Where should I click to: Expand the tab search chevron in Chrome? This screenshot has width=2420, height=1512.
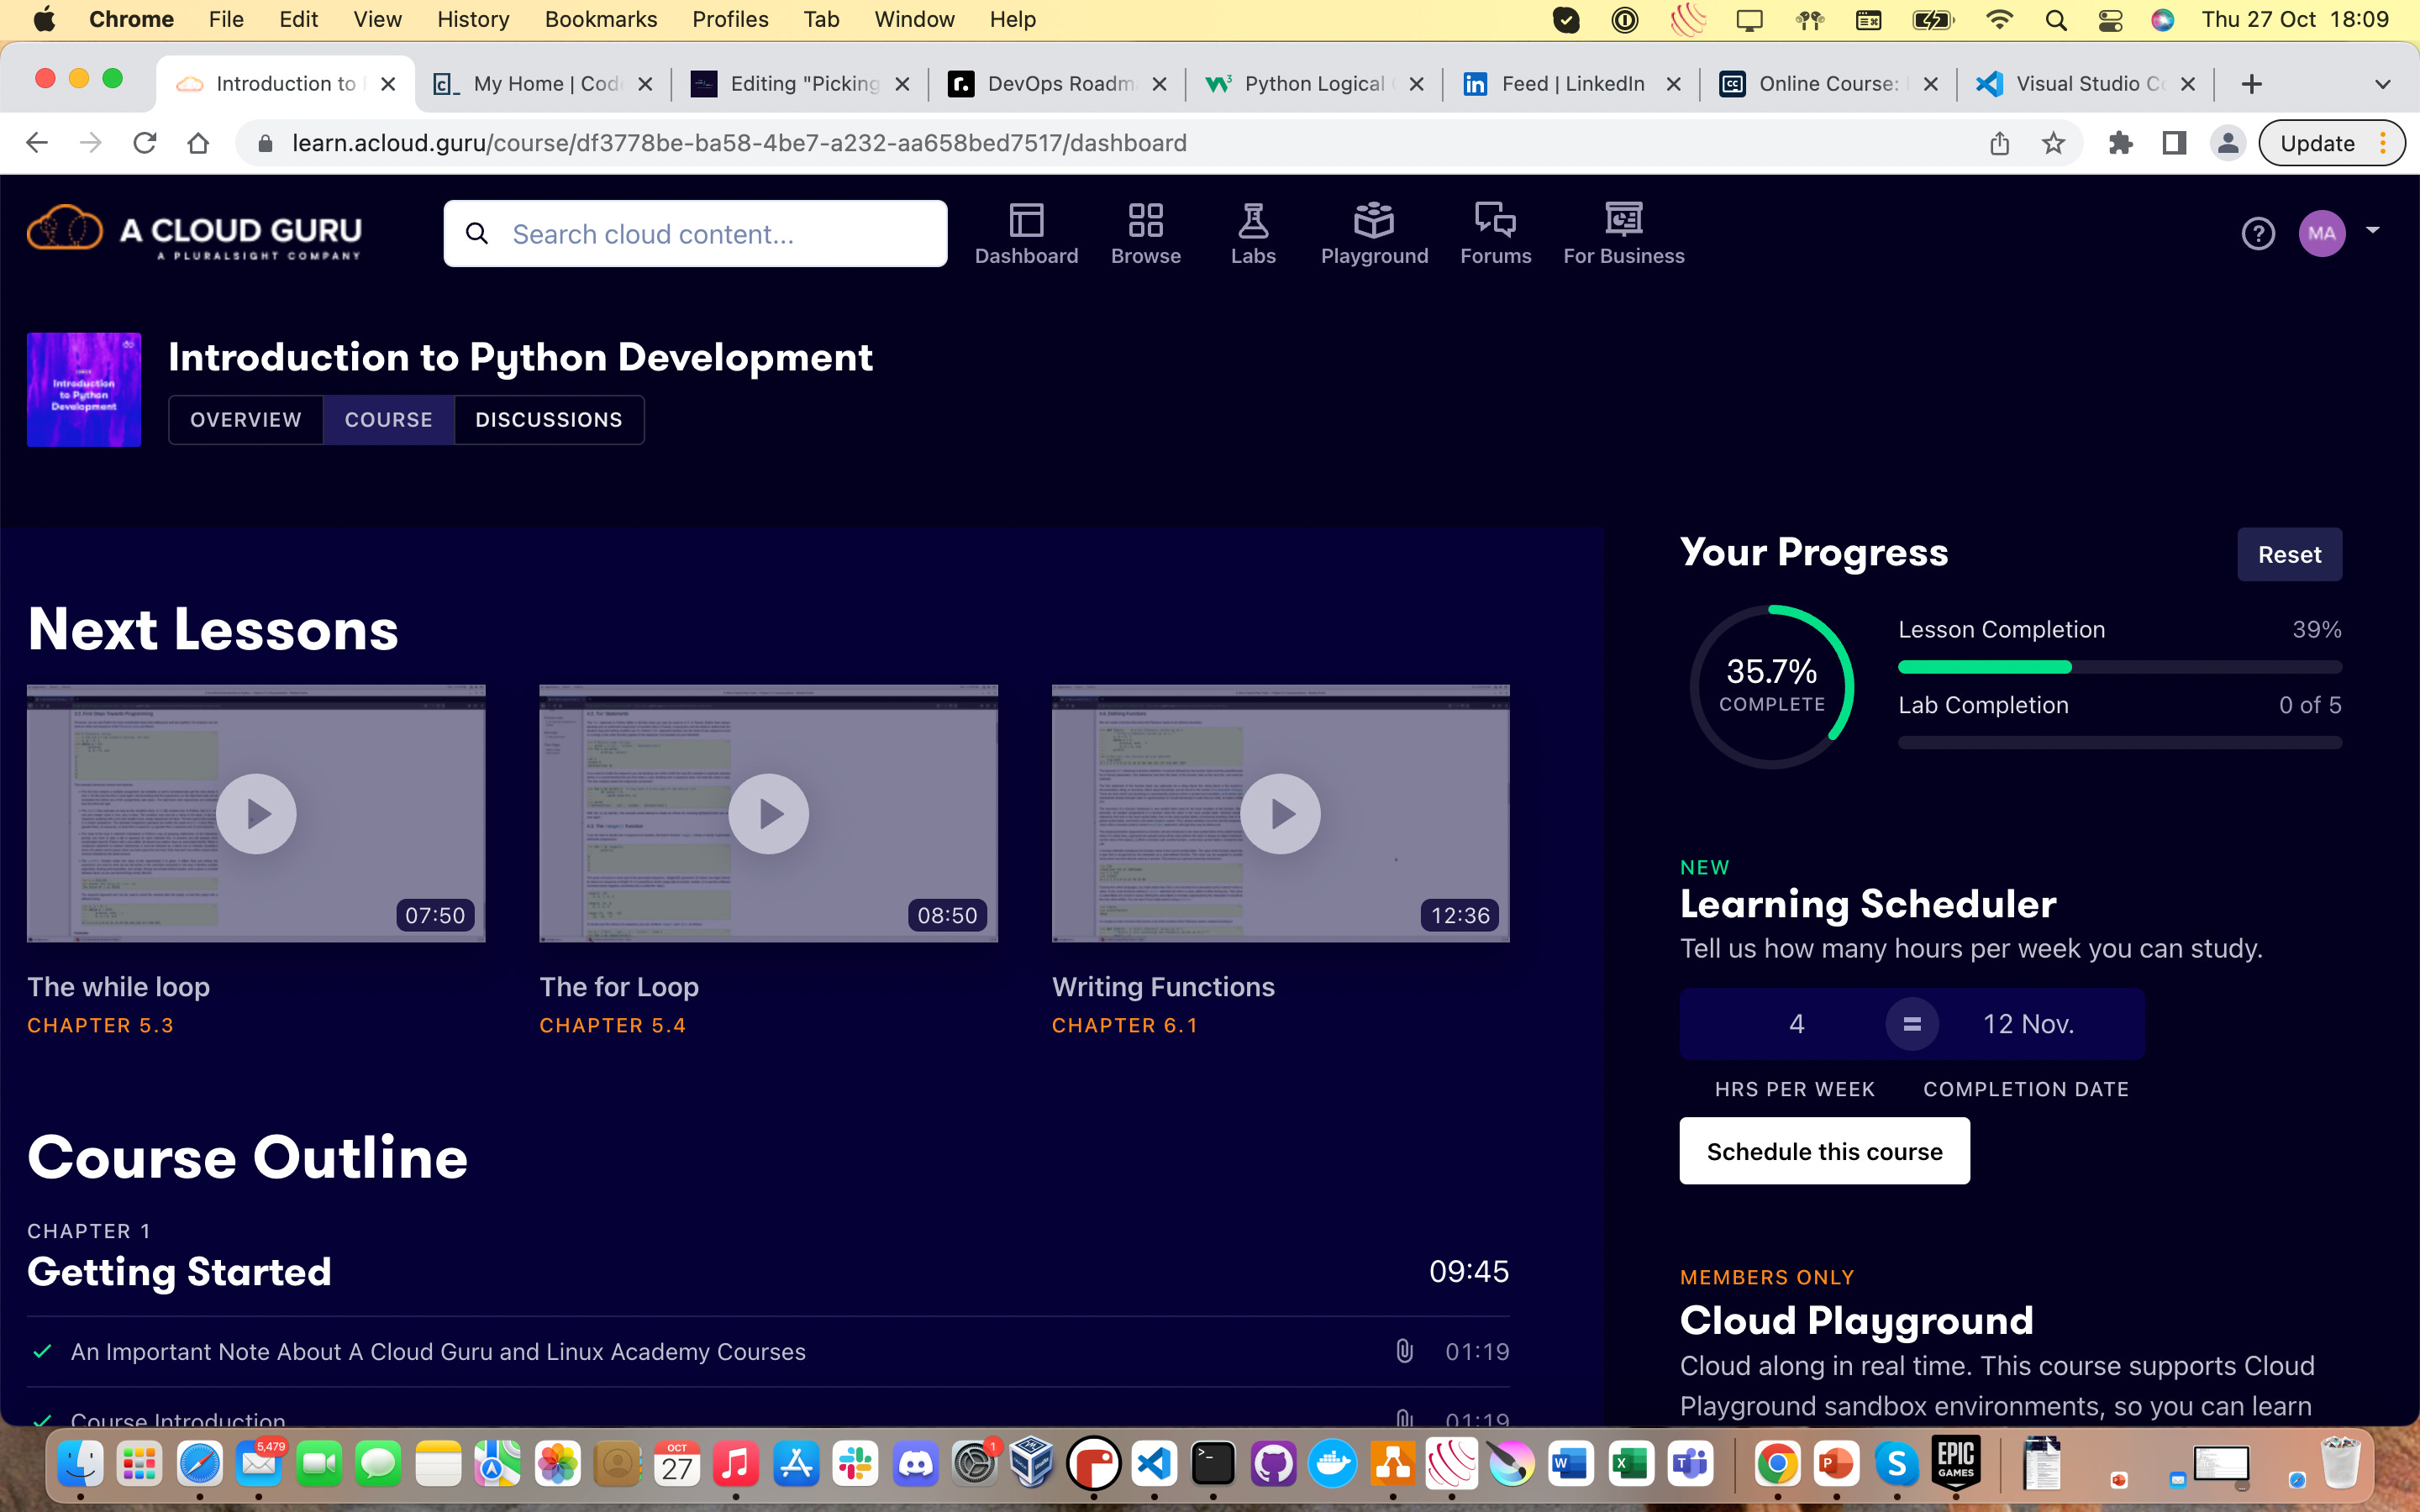(2382, 83)
